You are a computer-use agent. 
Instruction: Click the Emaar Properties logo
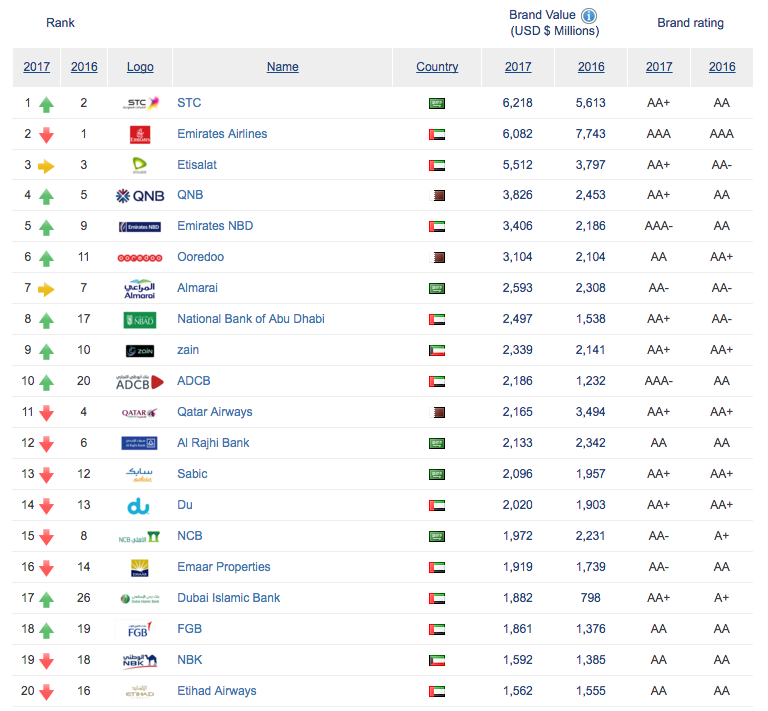coord(140,568)
